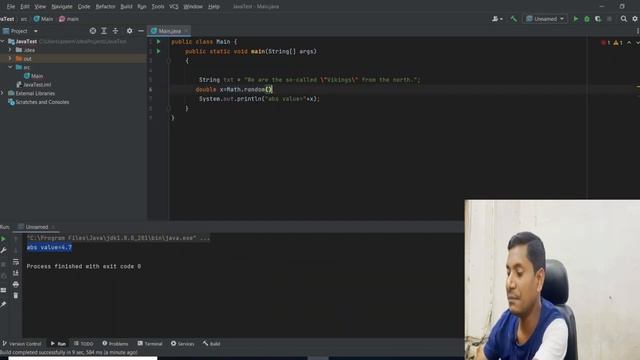Image resolution: width=640 pixels, height=360 pixels.
Task: Open Search Everywhere magnifier icon
Action: 624,19
